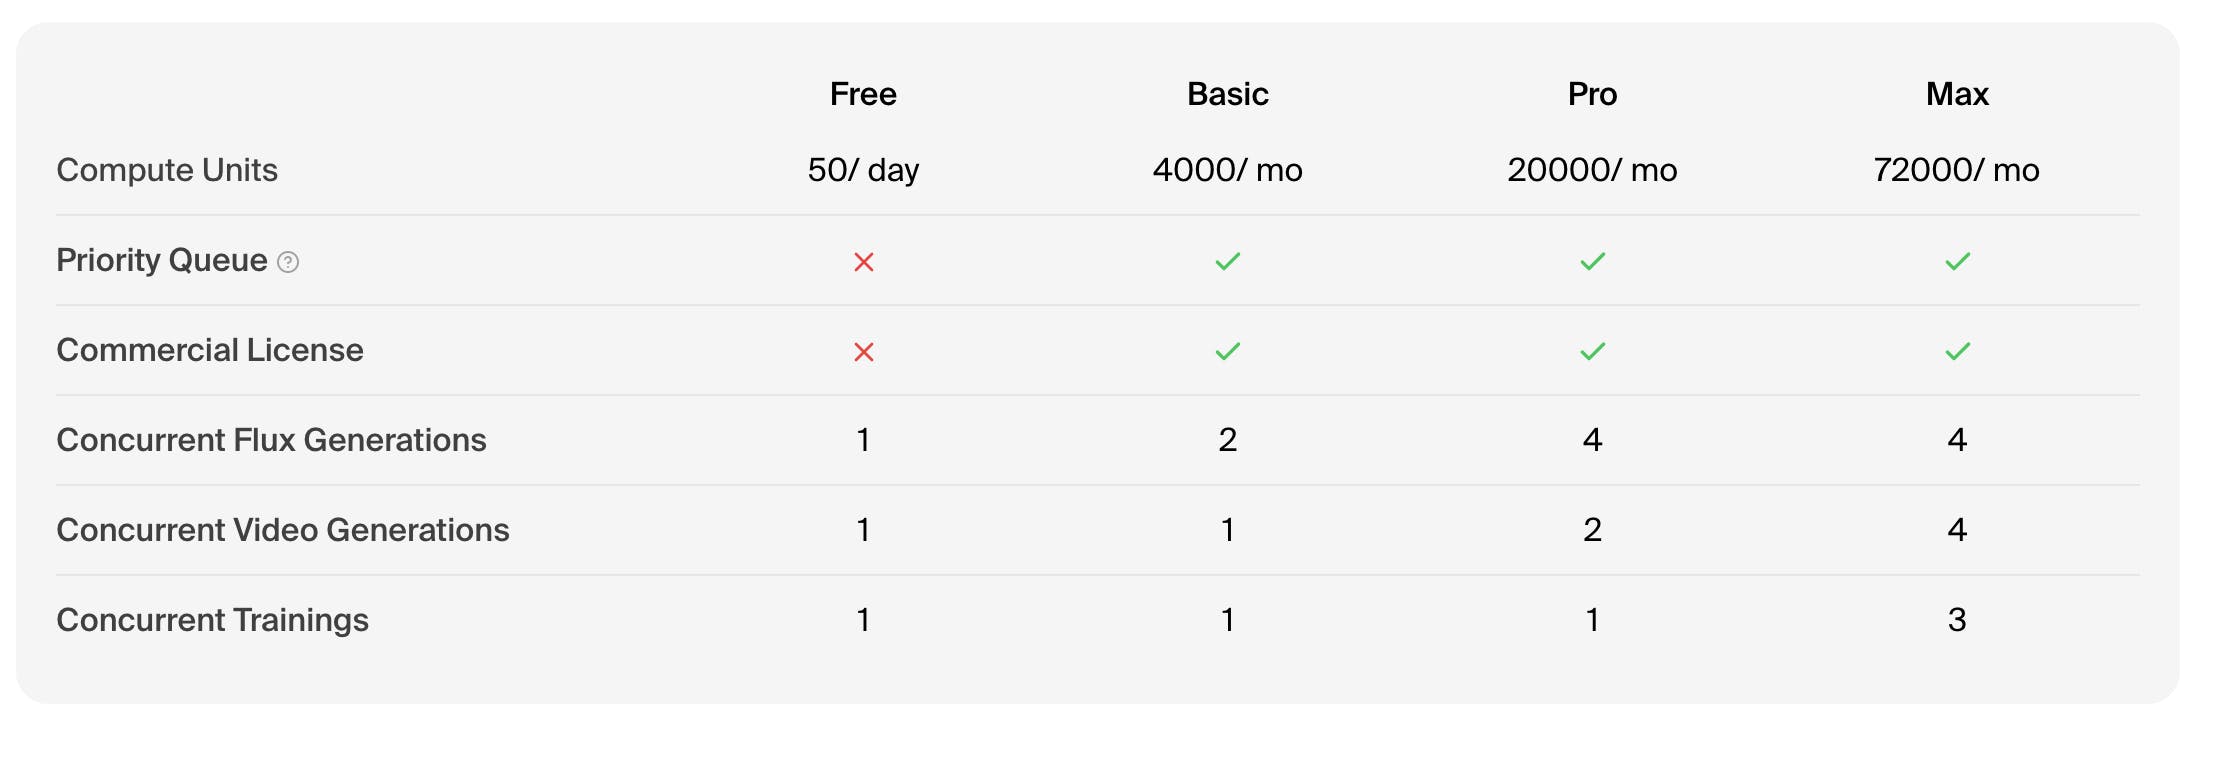Select the Max plan column header

point(1957,94)
